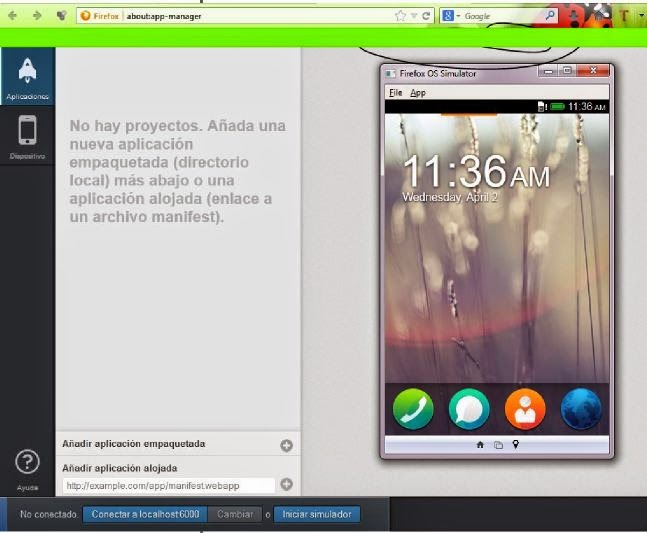Open App menu in Simulator window

click(418, 93)
